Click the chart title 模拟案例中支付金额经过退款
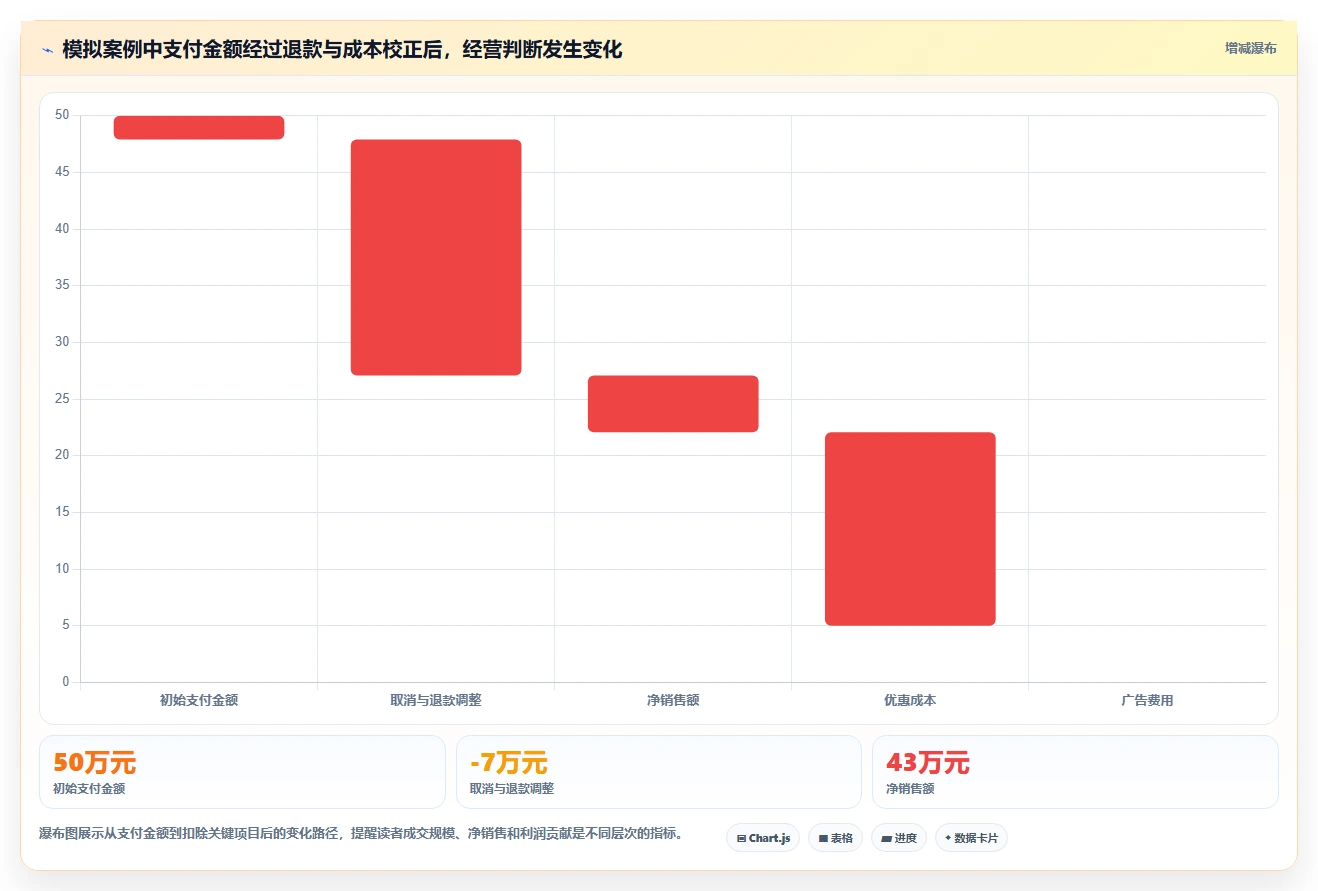 click(342, 49)
